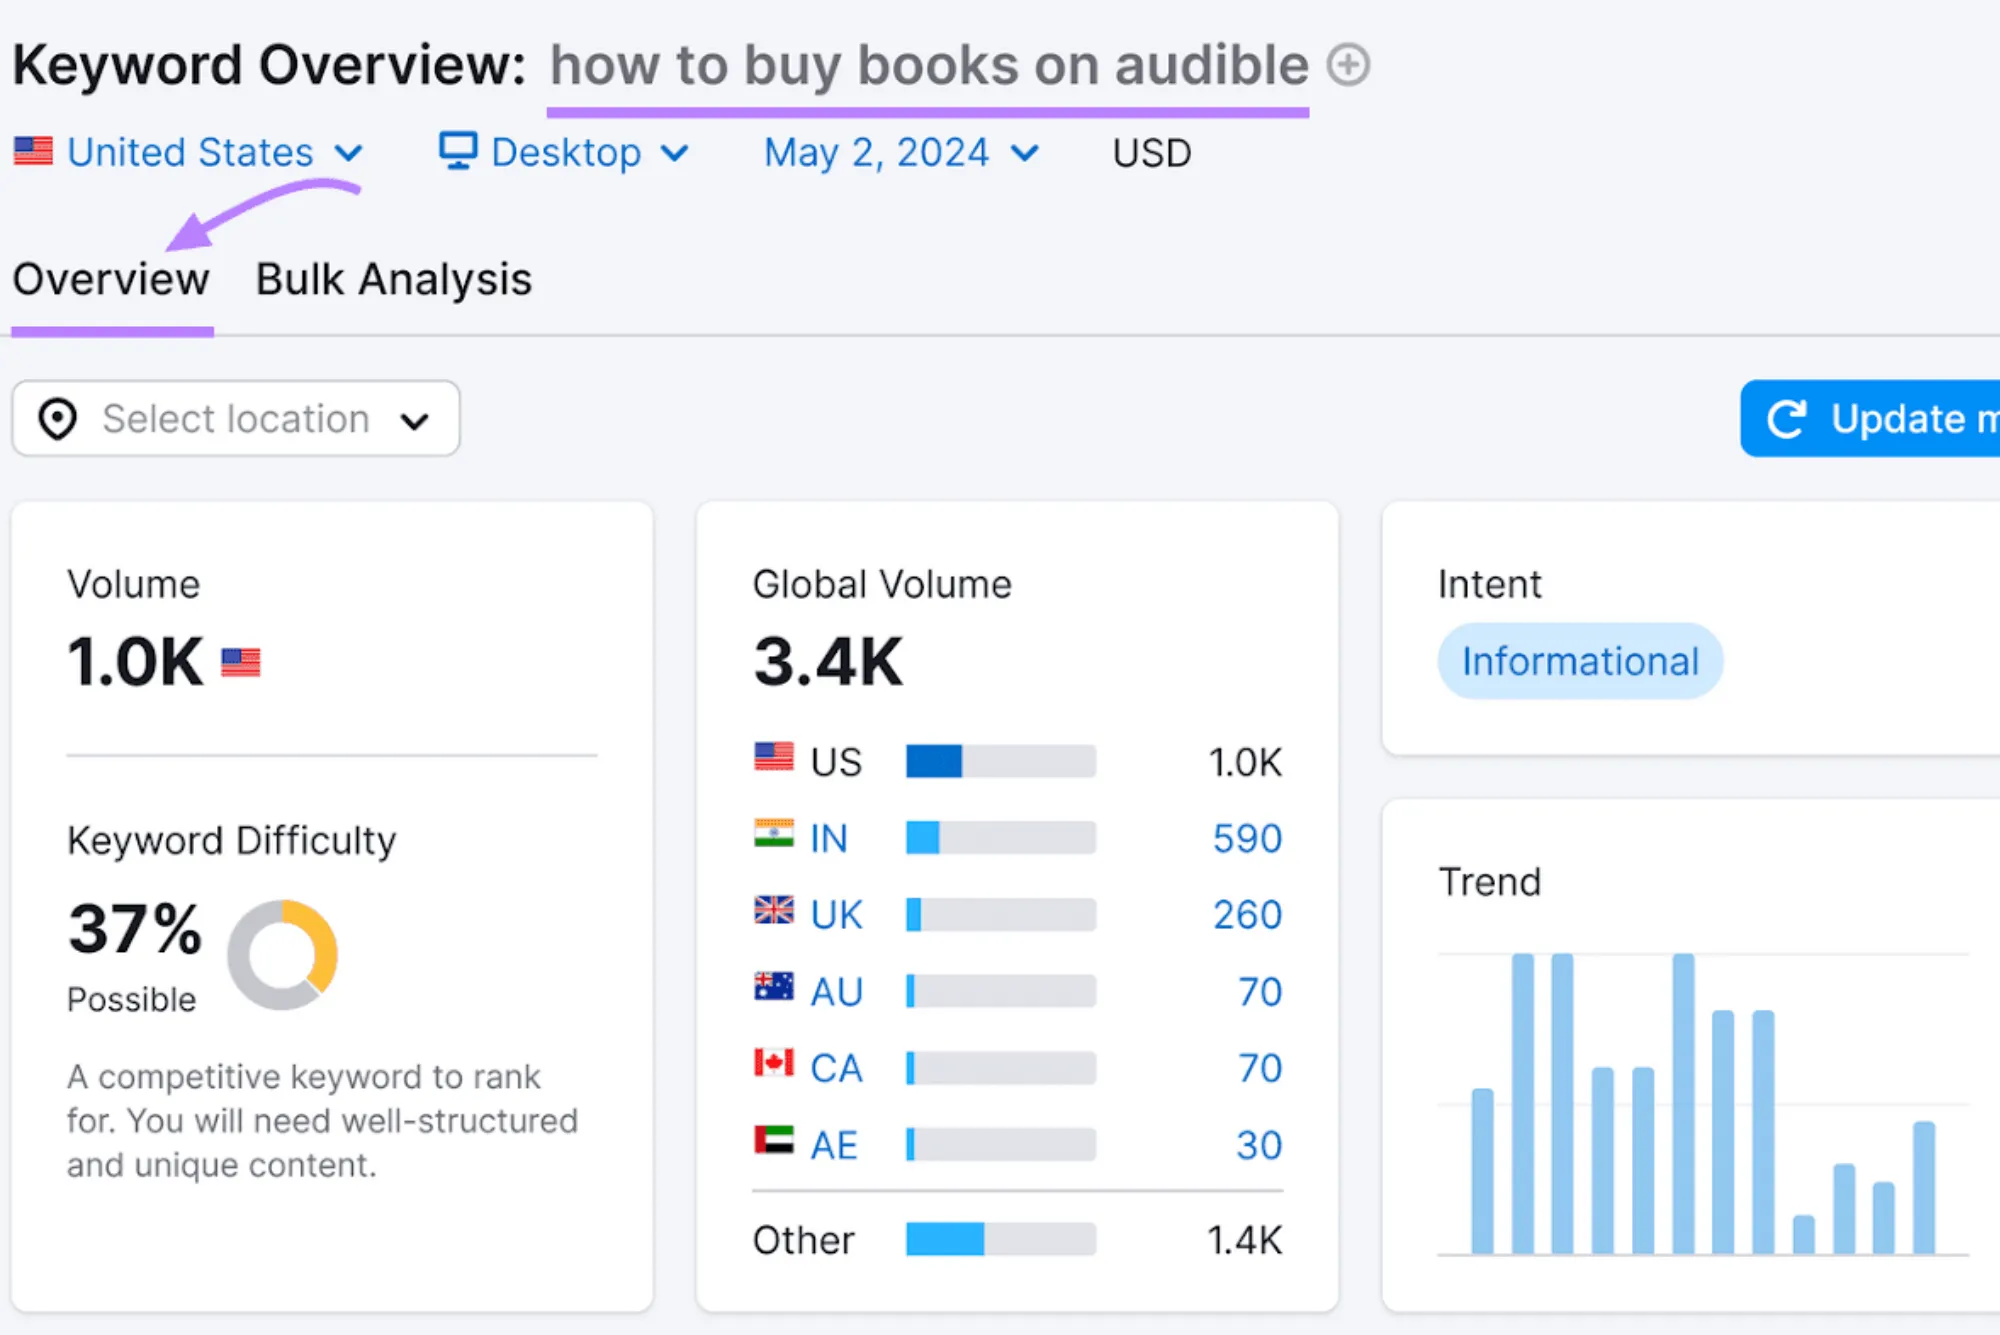Image resolution: width=2000 pixels, height=1335 pixels.
Task: Click the location pin icon
Action: click(58, 419)
